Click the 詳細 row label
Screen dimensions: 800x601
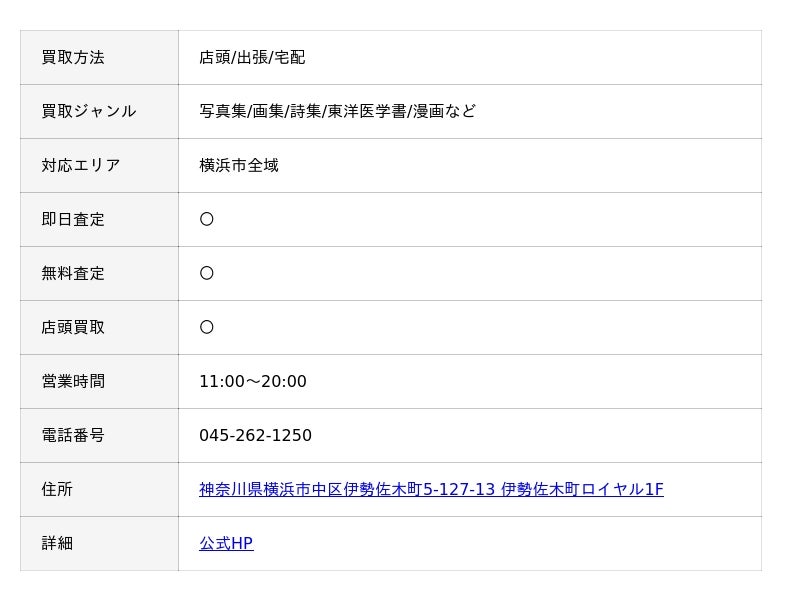[57, 543]
